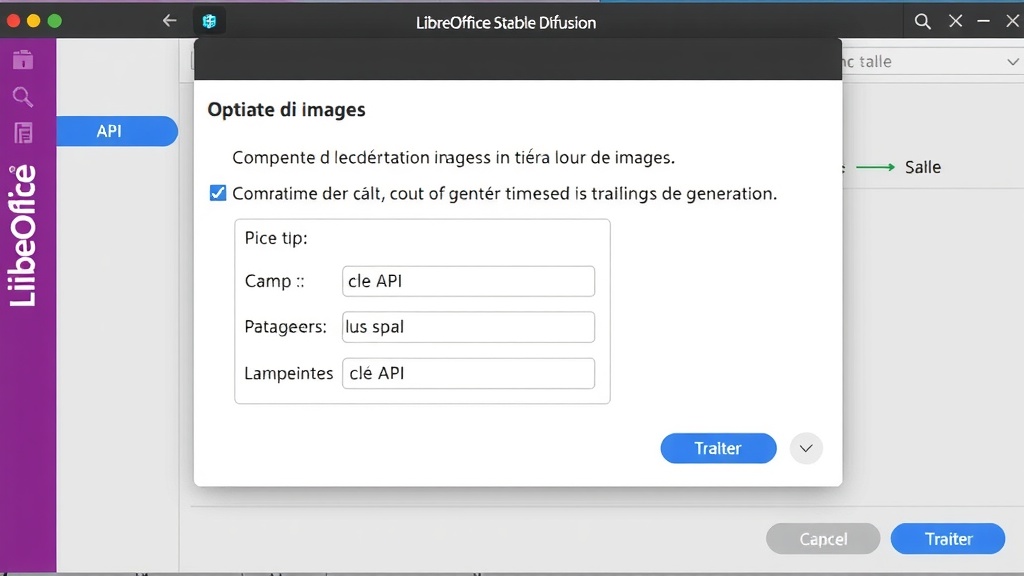Click the chevron arrow on the nc talle combo
Image resolution: width=1024 pixels, height=576 pixels.
coord(1011,61)
